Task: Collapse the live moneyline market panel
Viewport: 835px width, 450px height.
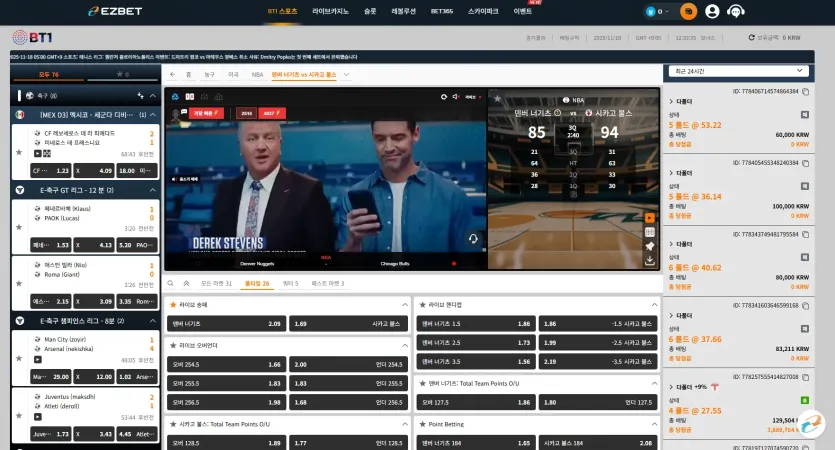Action: (x=405, y=305)
